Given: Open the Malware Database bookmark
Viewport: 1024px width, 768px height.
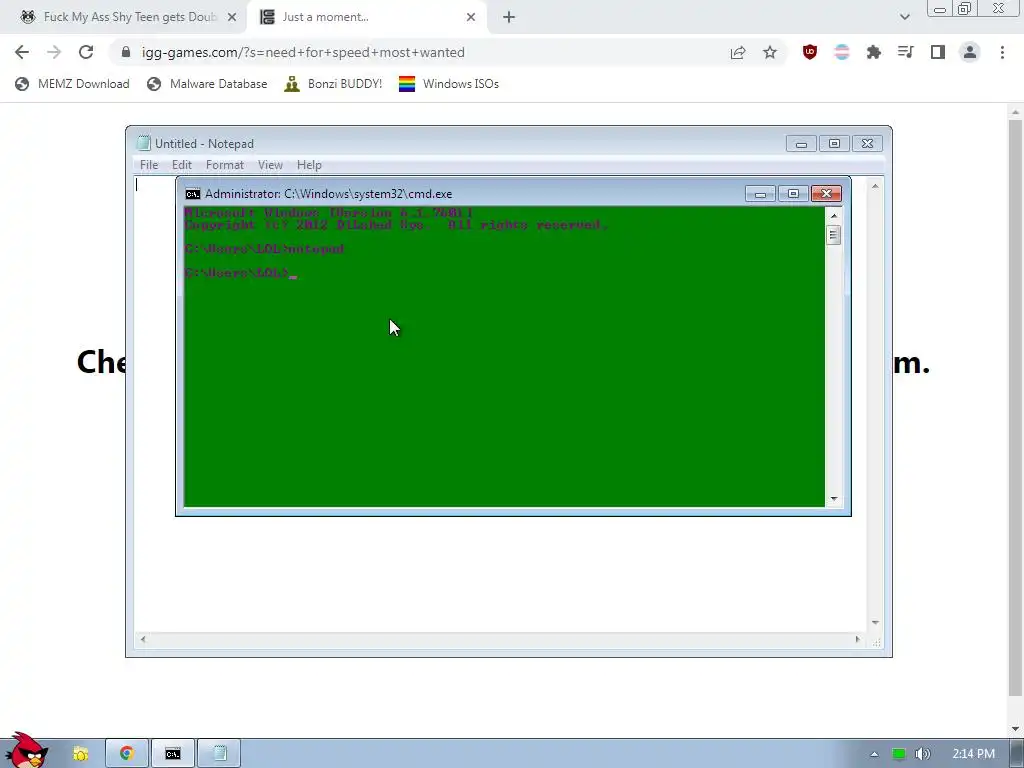Looking at the screenshot, I should click(207, 84).
